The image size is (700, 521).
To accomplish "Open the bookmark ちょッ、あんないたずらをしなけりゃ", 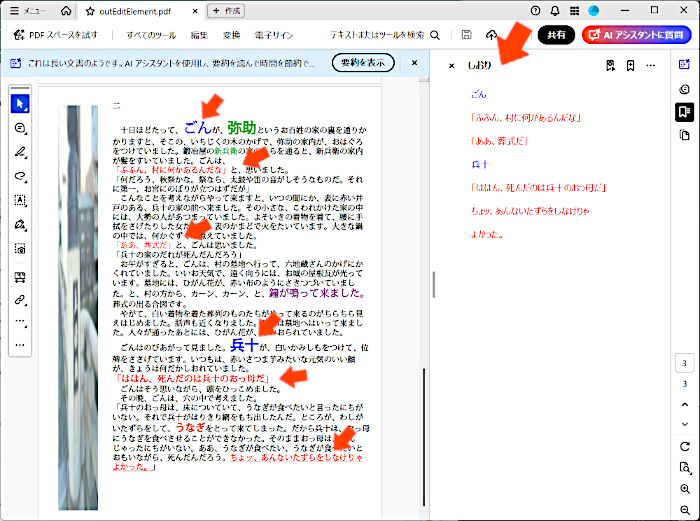I will pos(530,211).
